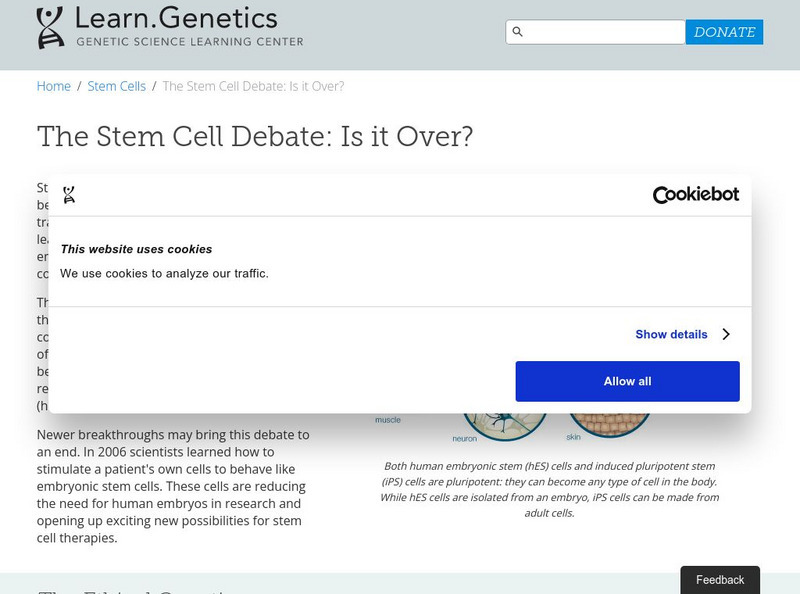Click the DONATE button
Screen dimensions: 800x594
[x=724, y=32]
